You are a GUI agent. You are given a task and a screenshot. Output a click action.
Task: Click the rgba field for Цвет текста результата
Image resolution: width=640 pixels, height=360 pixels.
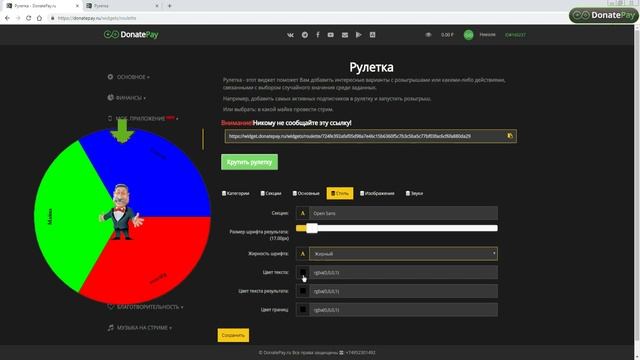tap(403, 291)
